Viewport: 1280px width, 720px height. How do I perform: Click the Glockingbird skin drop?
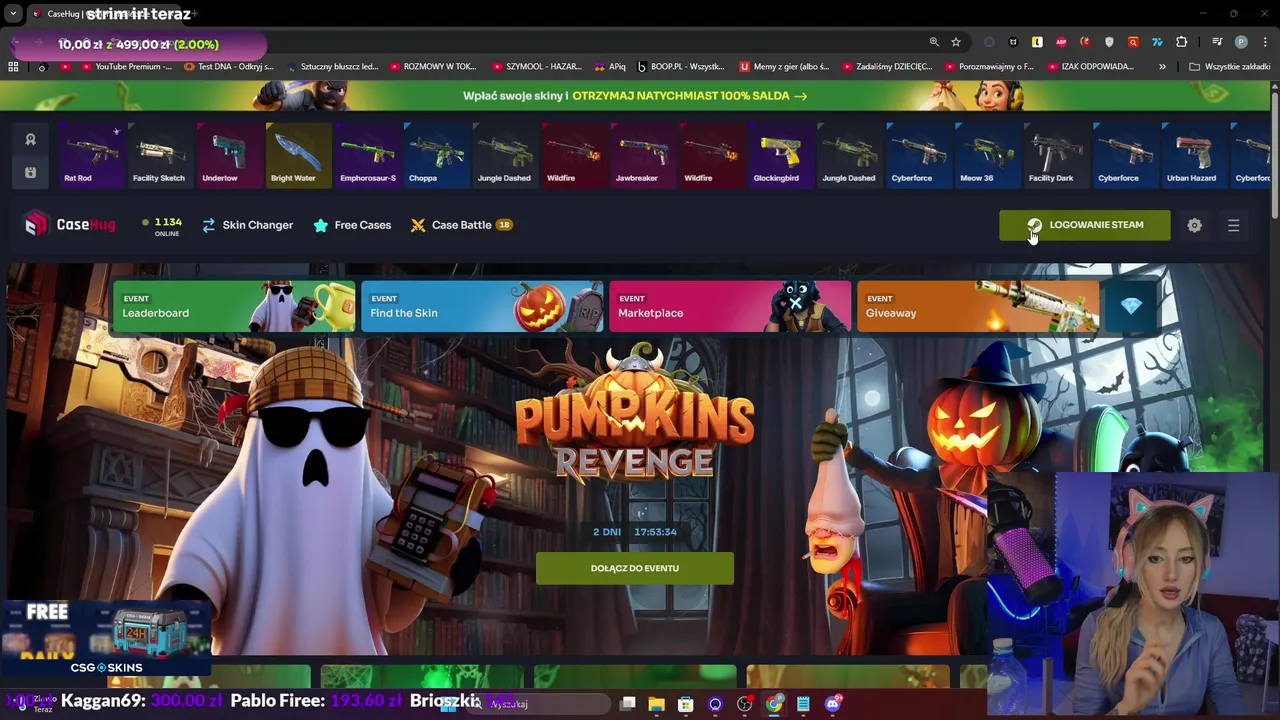(780, 155)
